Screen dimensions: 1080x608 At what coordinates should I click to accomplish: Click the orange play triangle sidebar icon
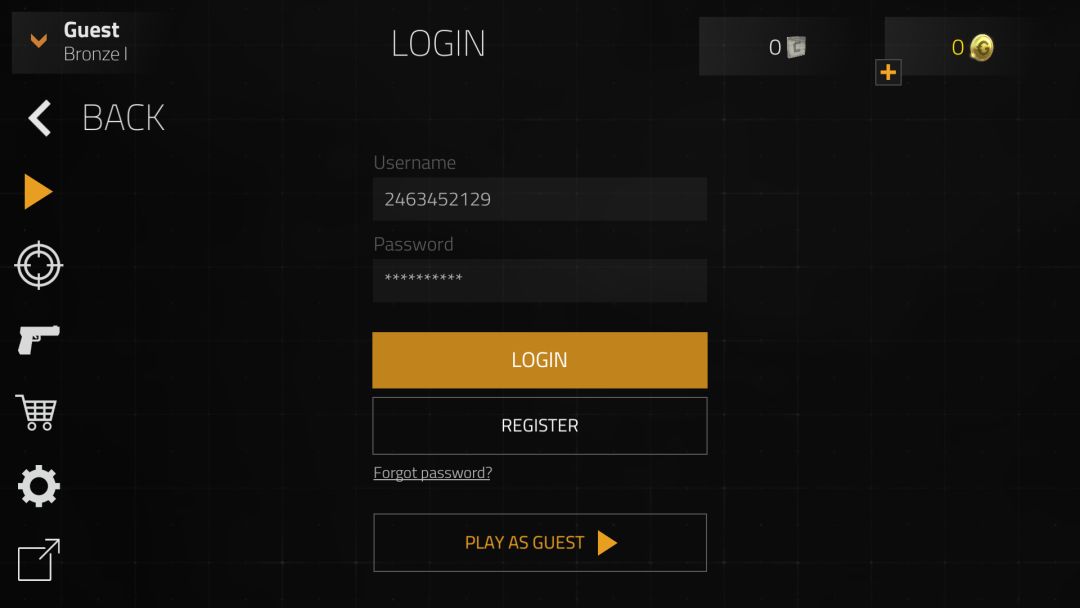[x=38, y=191]
